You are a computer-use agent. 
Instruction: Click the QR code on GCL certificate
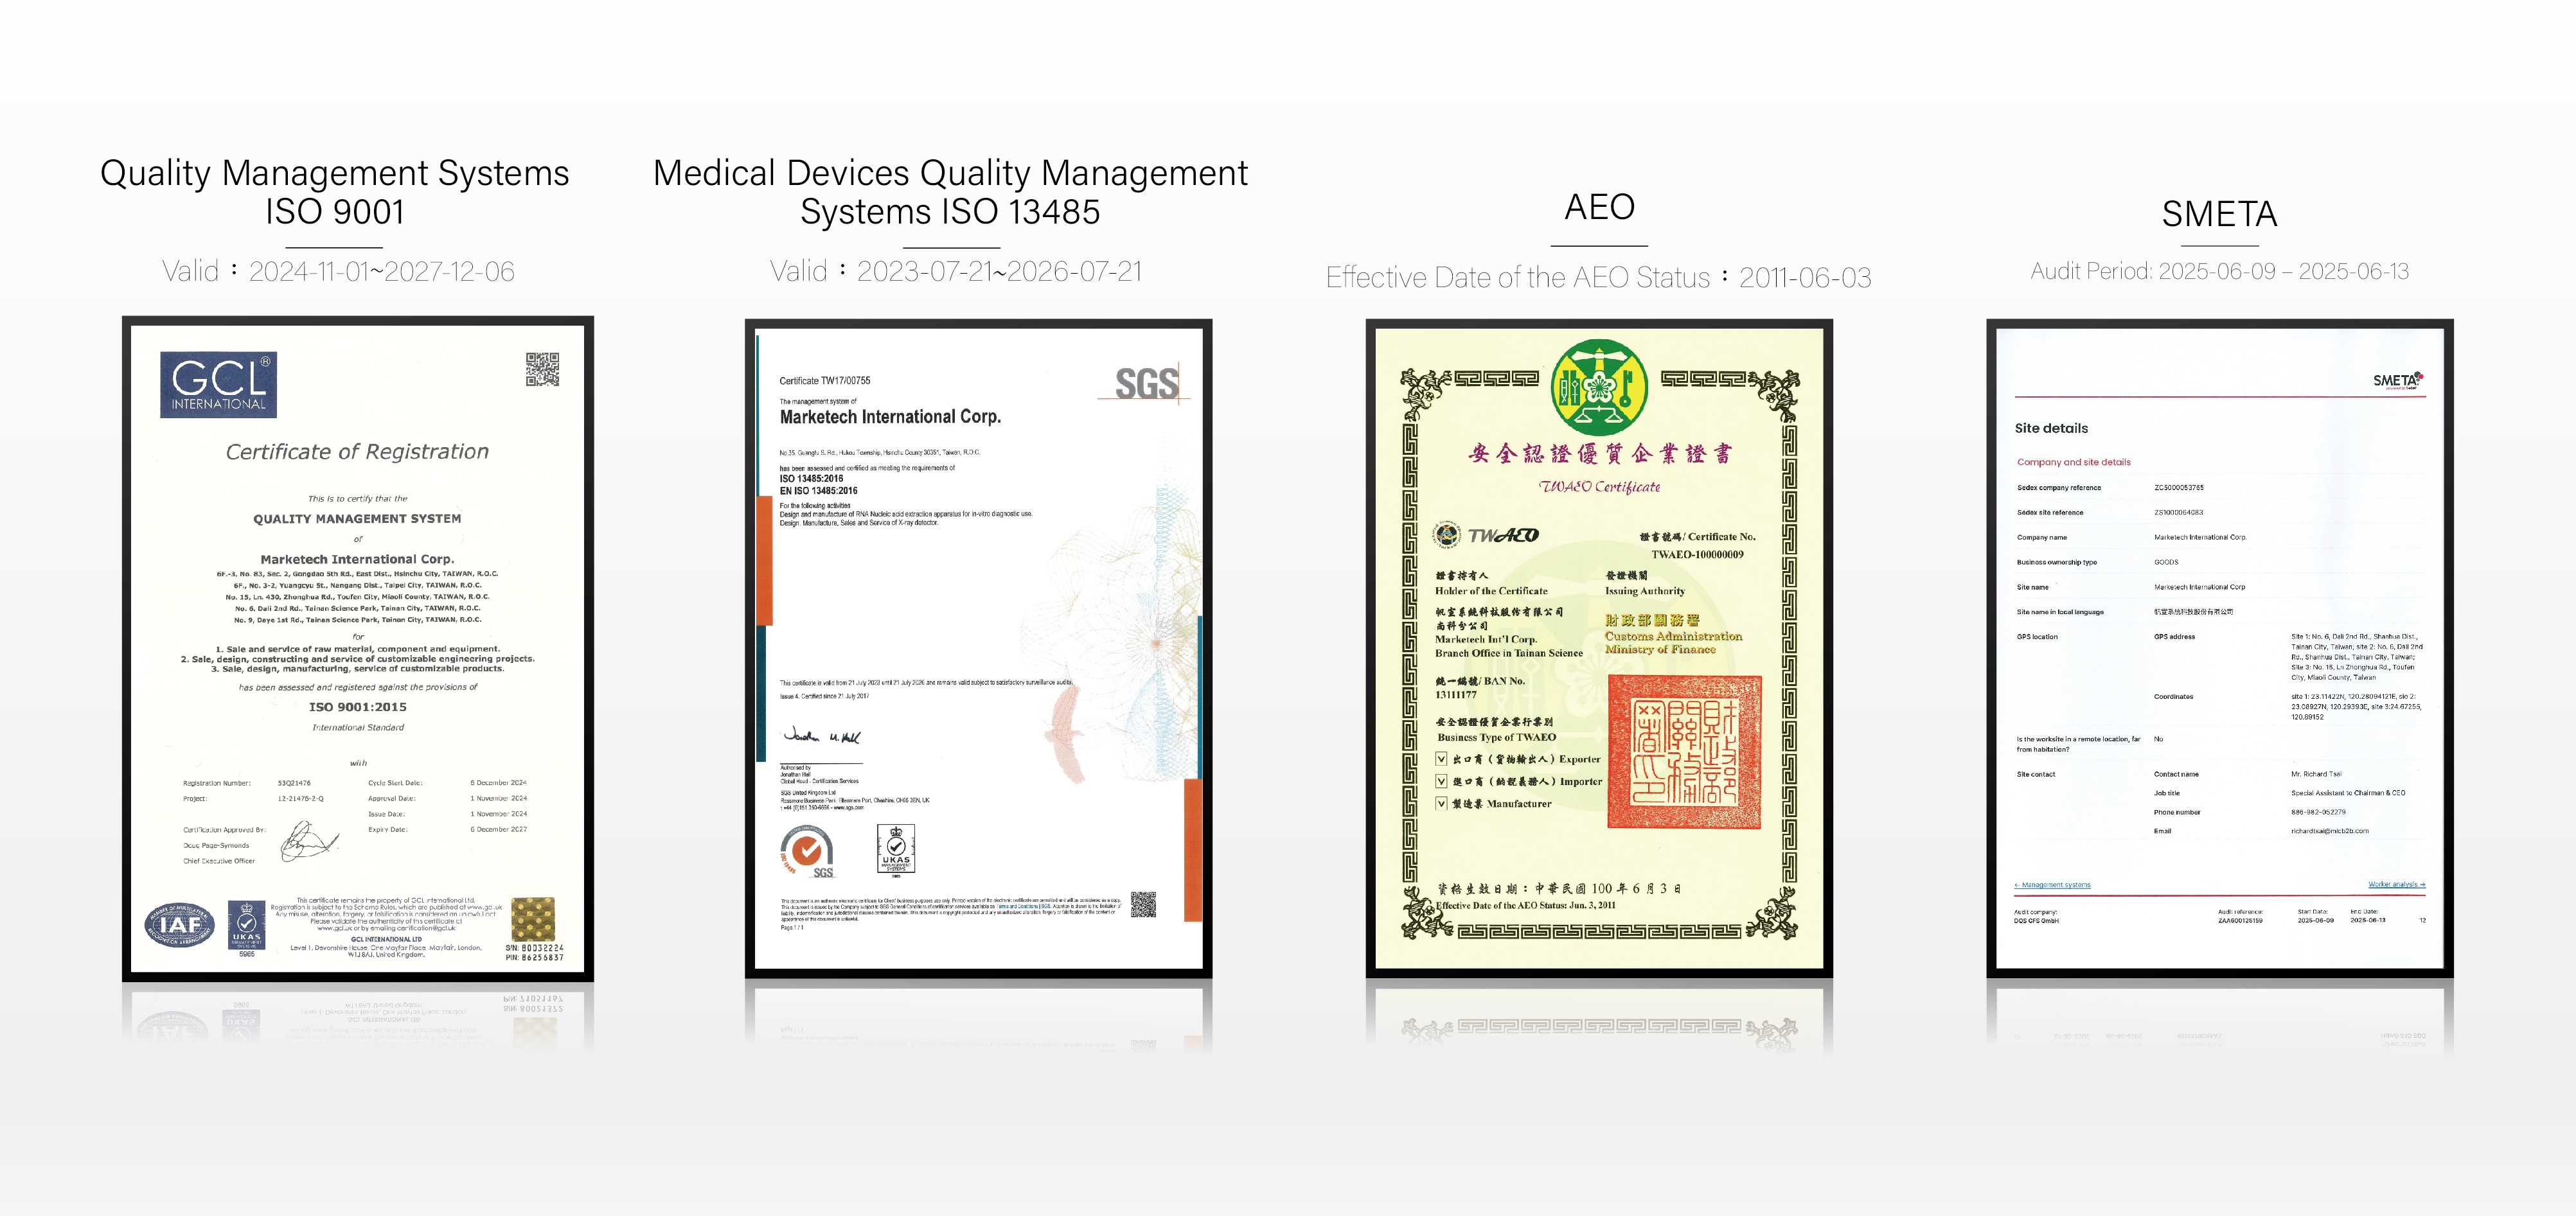point(542,369)
